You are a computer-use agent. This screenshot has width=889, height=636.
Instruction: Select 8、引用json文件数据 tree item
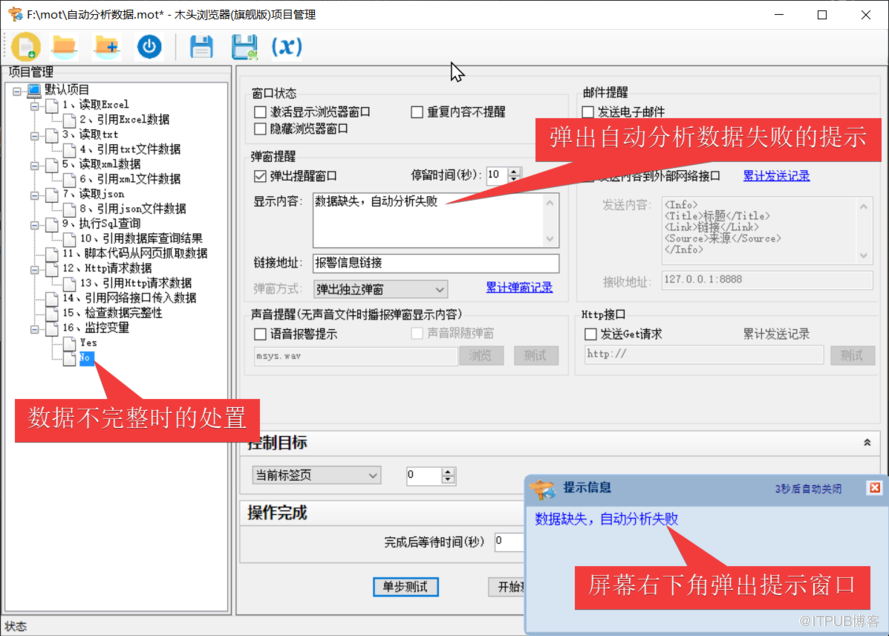point(133,209)
